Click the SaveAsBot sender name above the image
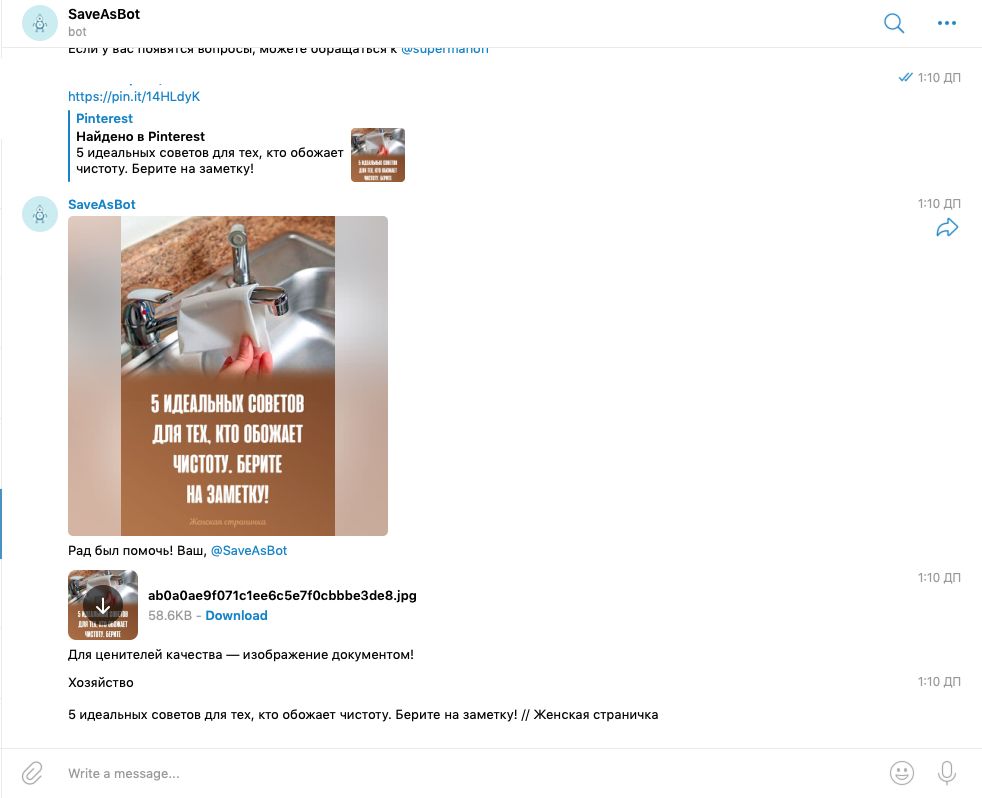 pos(101,204)
